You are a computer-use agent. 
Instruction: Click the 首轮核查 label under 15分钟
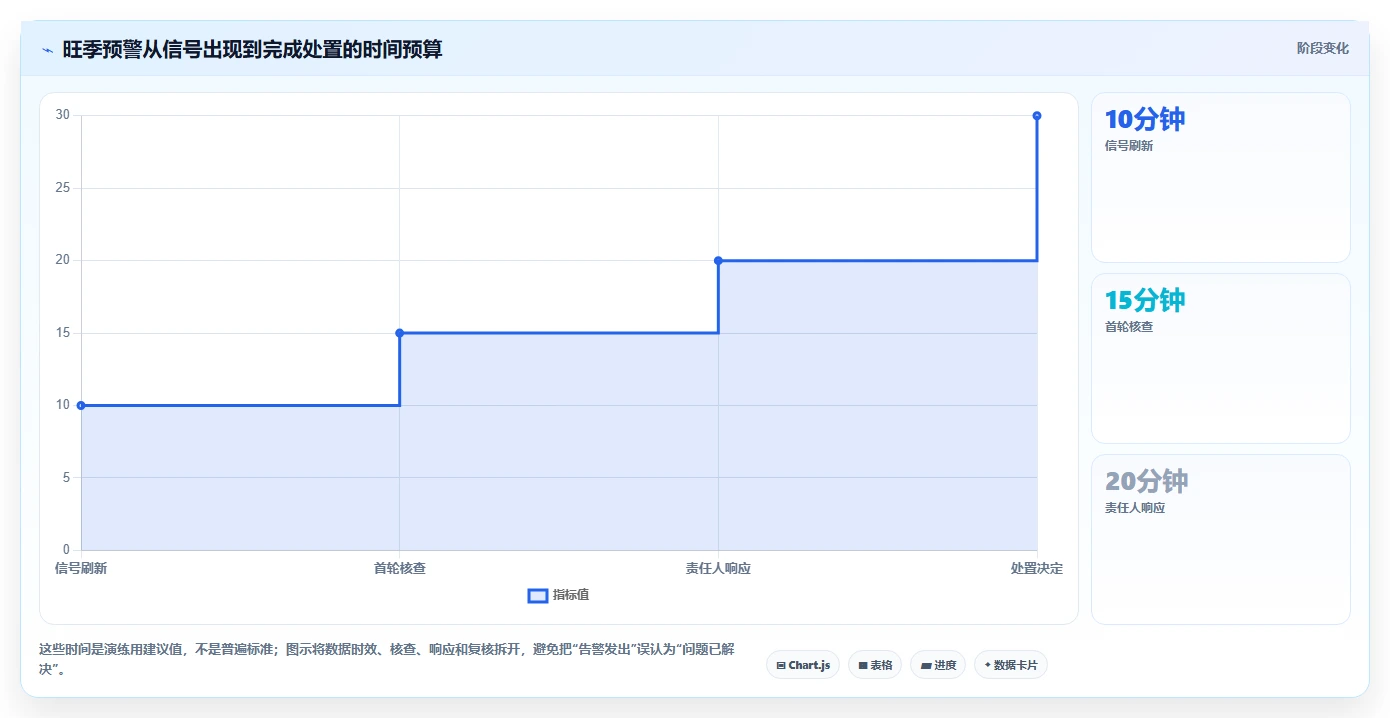1129,327
